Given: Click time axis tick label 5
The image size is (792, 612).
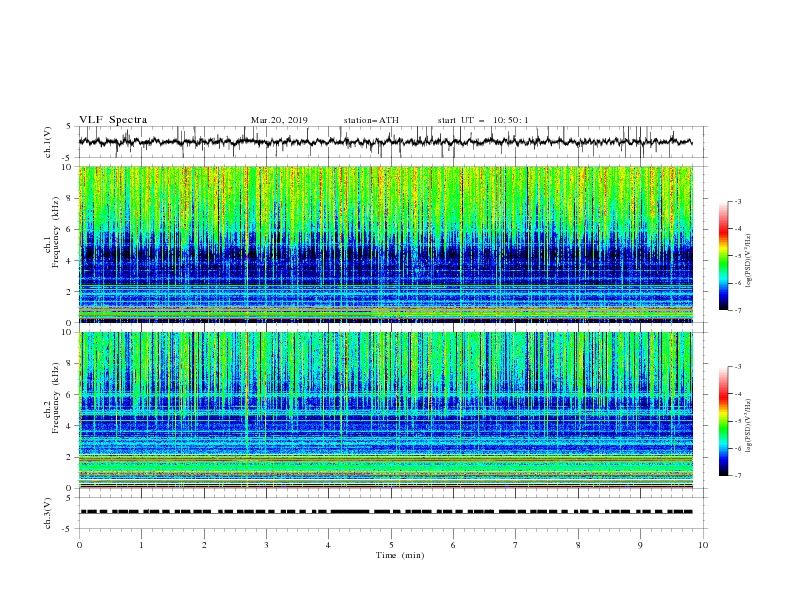Looking at the screenshot, I should coord(391,545).
